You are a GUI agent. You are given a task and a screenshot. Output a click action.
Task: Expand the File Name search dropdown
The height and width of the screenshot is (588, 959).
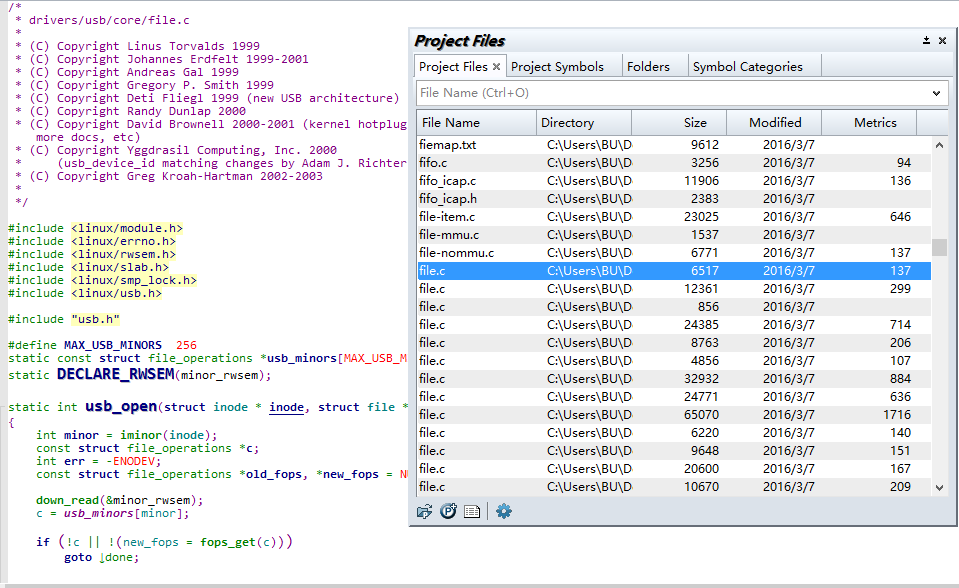click(937, 93)
